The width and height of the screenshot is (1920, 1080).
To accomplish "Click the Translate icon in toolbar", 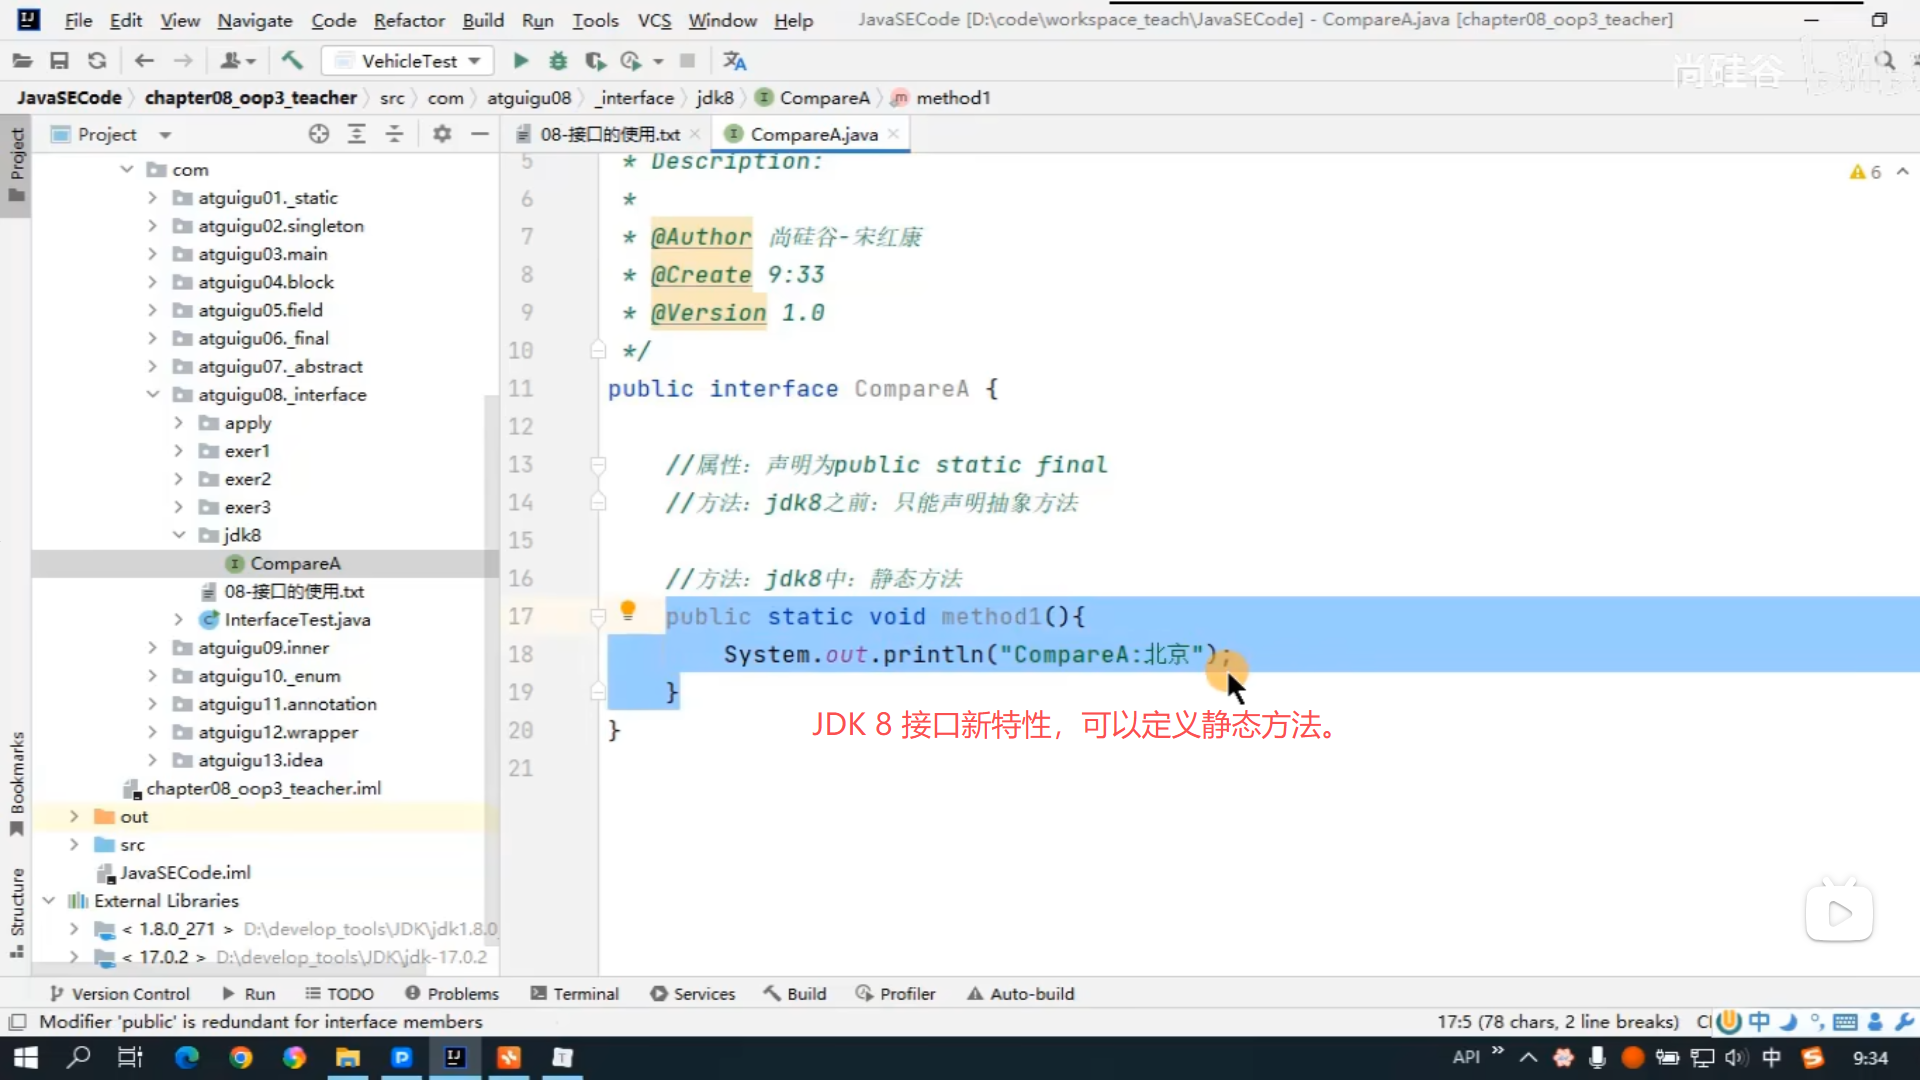I will (735, 61).
